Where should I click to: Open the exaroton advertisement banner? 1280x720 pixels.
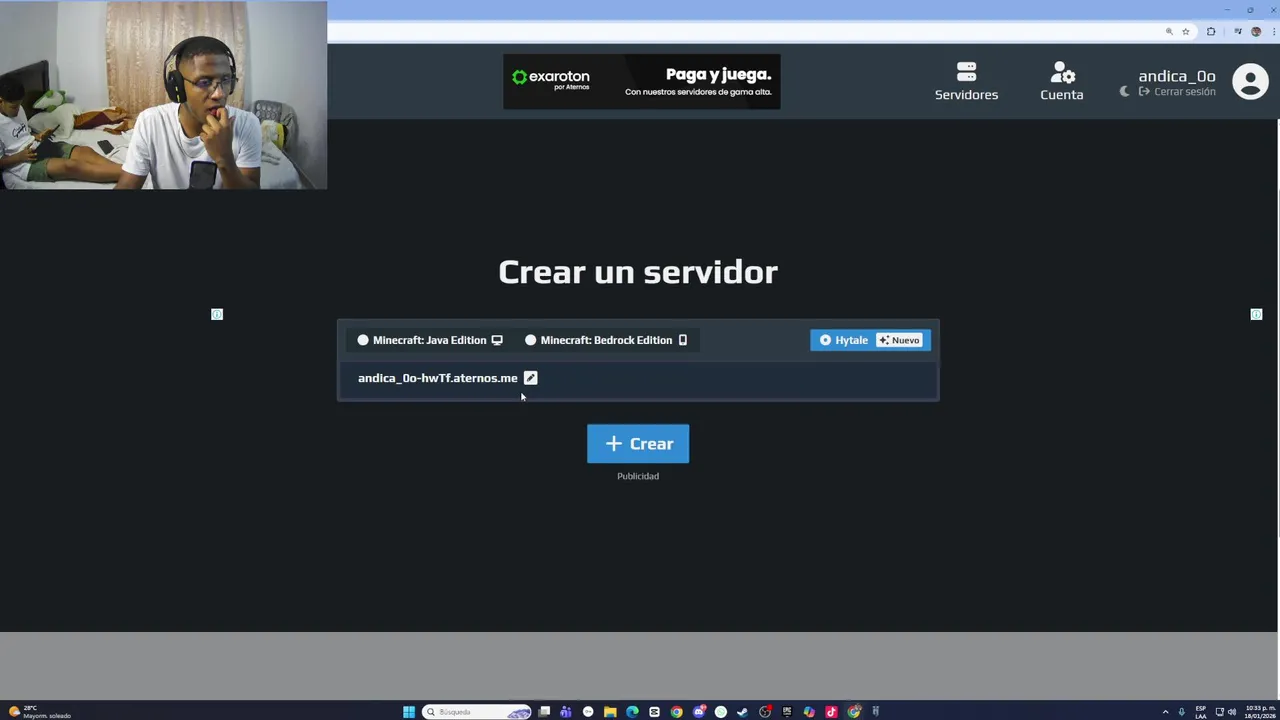click(x=641, y=81)
